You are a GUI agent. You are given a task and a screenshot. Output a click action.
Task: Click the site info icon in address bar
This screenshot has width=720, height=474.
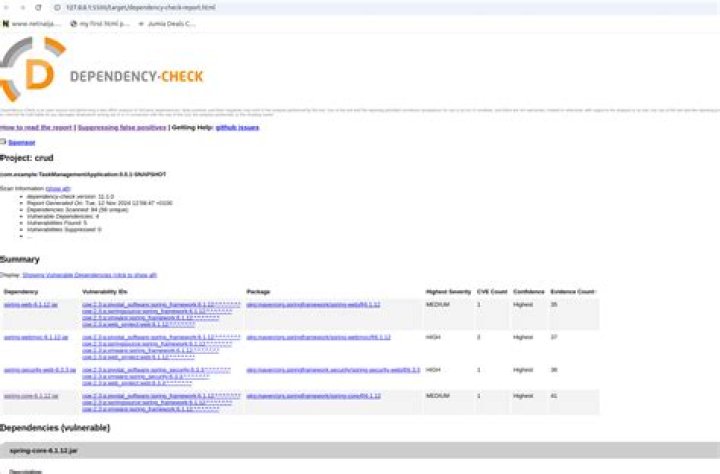pyautogui.click(x=56, y=7)
